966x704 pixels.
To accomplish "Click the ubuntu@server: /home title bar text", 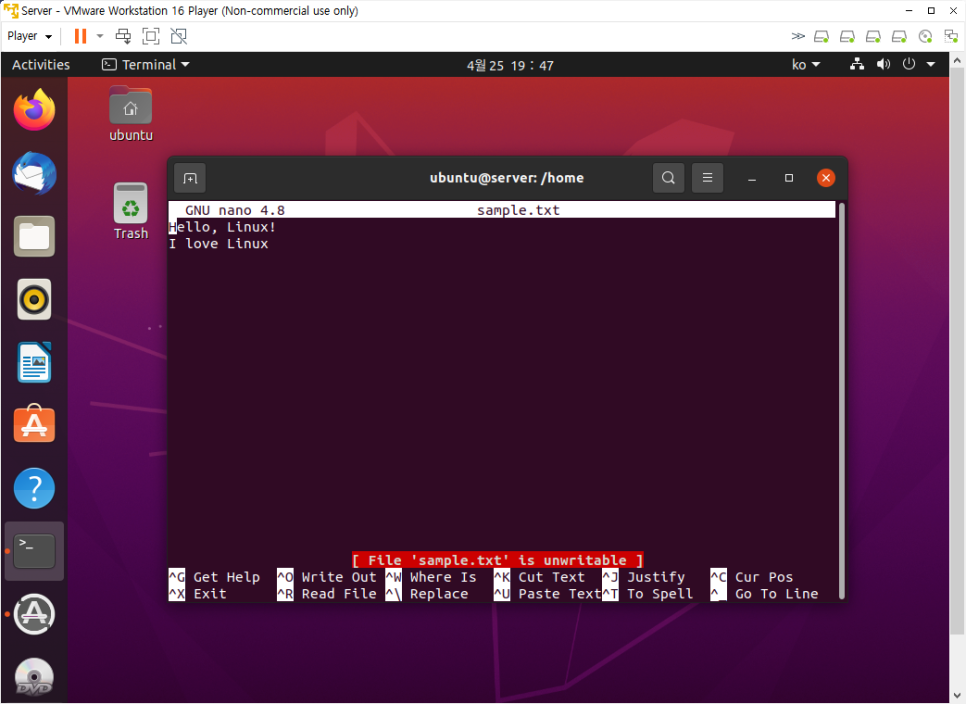I will click(x=506, y=178).
